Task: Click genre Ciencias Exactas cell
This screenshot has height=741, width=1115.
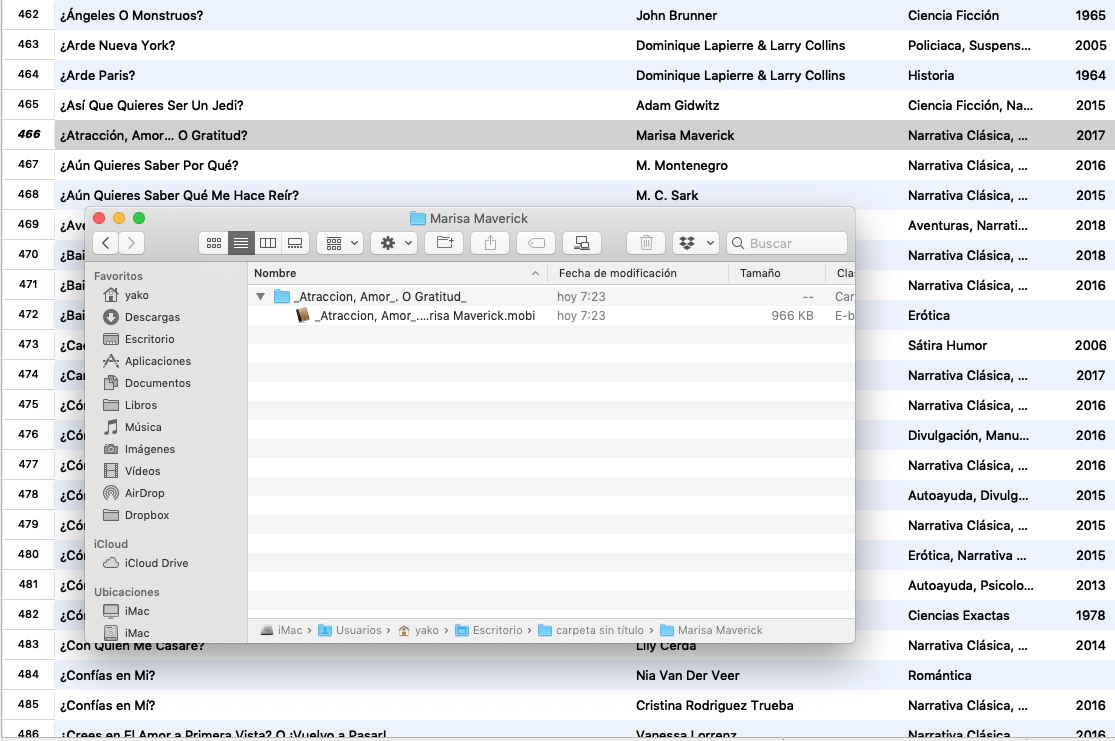Action: point(959,616)
